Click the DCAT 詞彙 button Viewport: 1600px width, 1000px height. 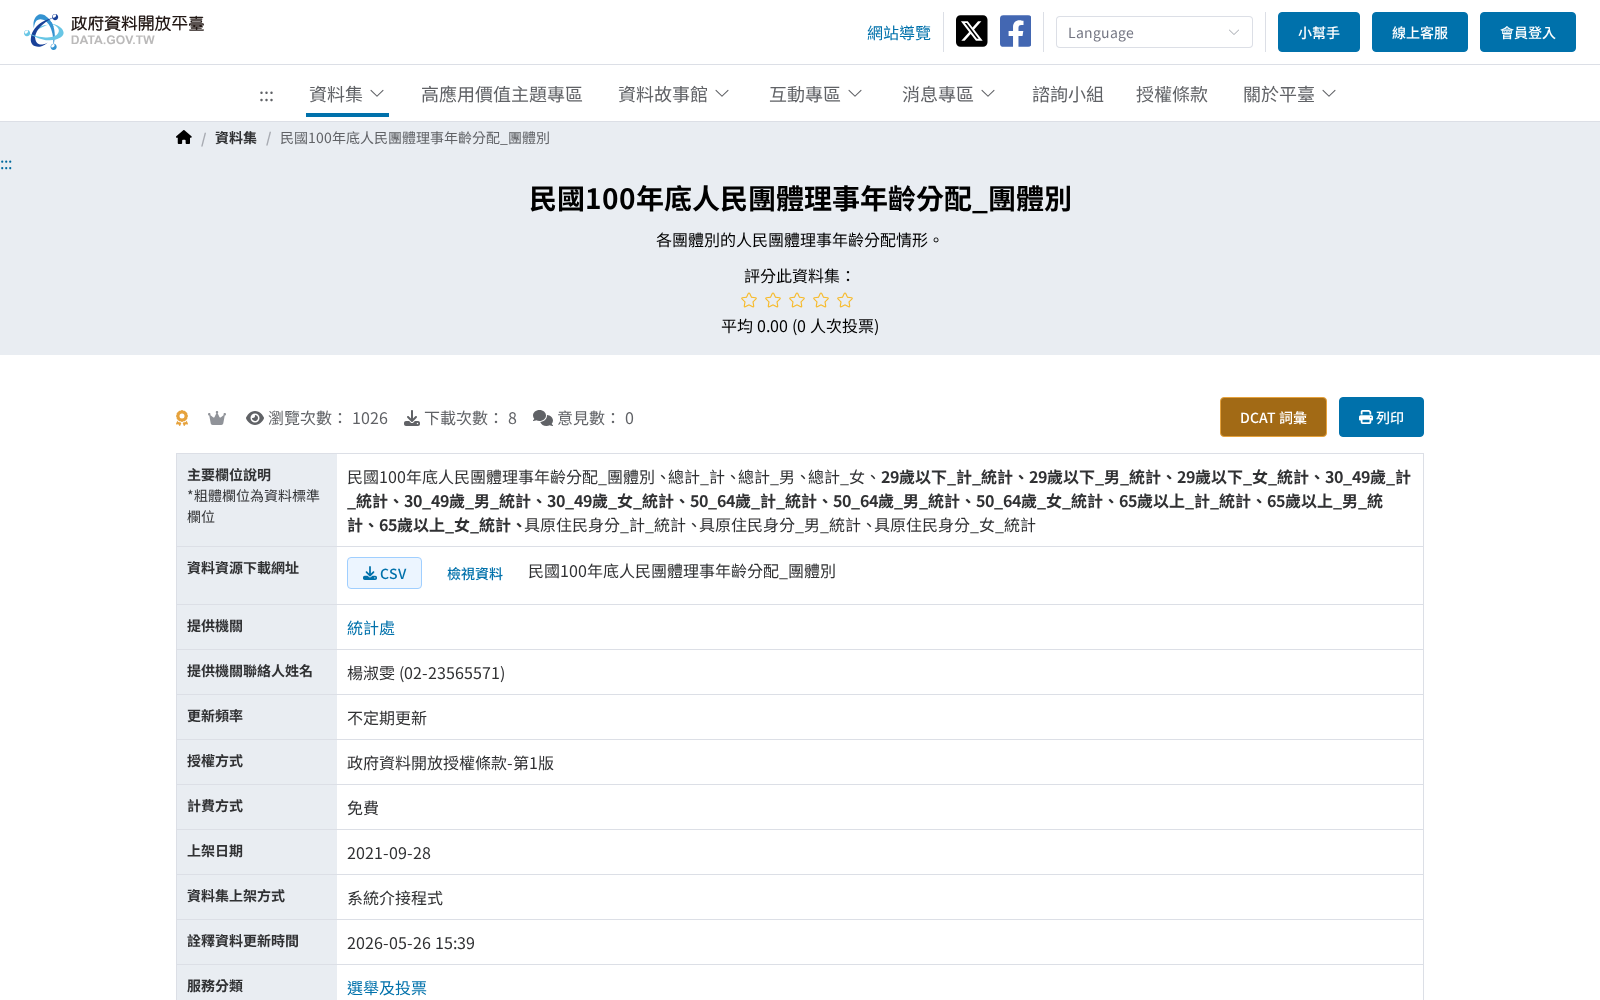1273,417
